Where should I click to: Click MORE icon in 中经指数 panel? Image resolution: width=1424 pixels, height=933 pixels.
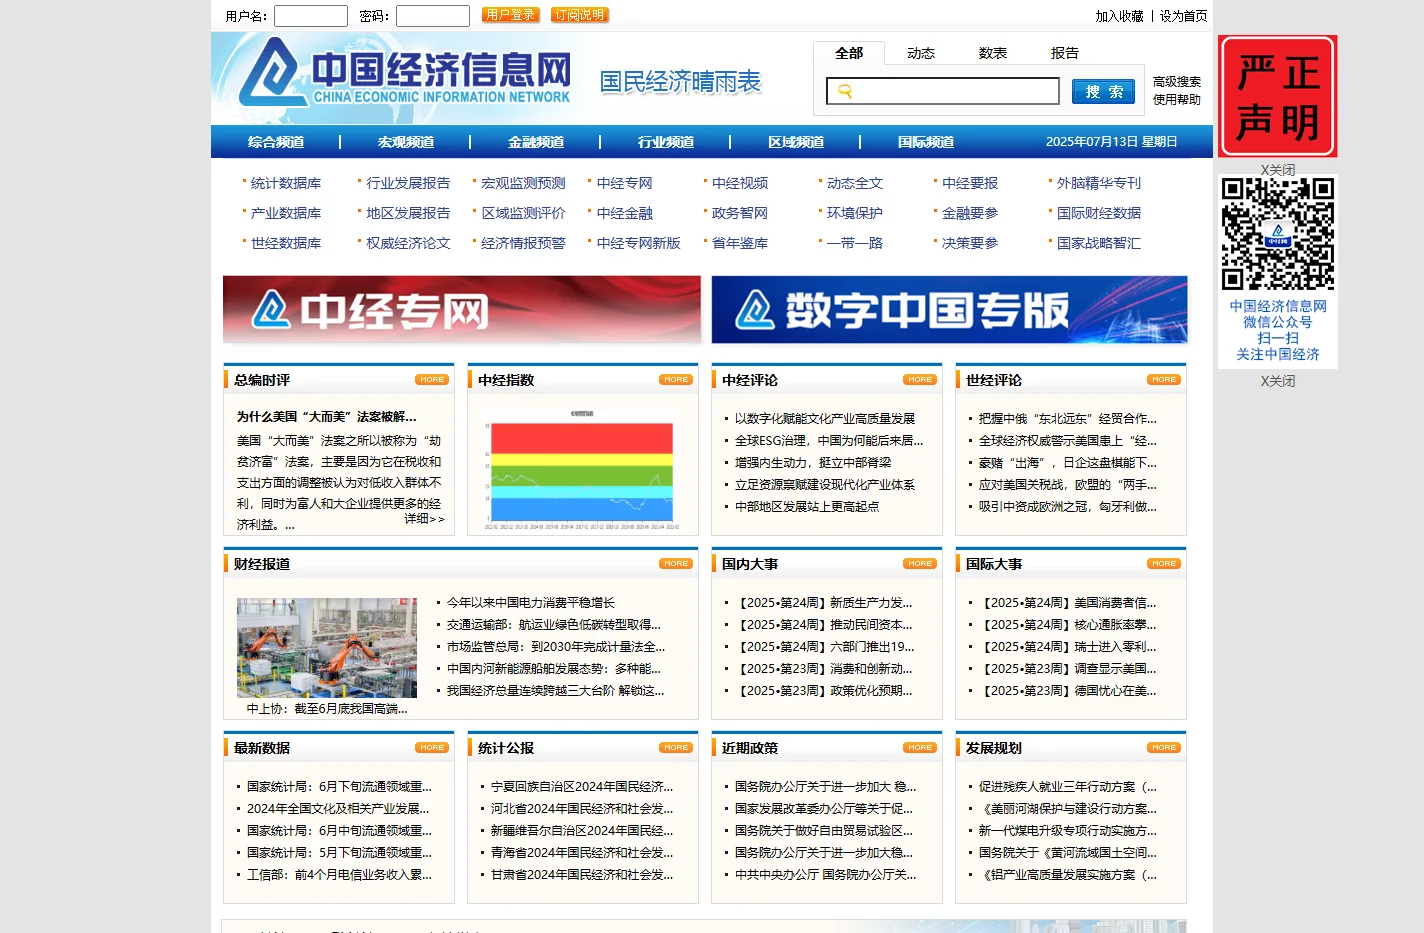click(x=676, y=380)
